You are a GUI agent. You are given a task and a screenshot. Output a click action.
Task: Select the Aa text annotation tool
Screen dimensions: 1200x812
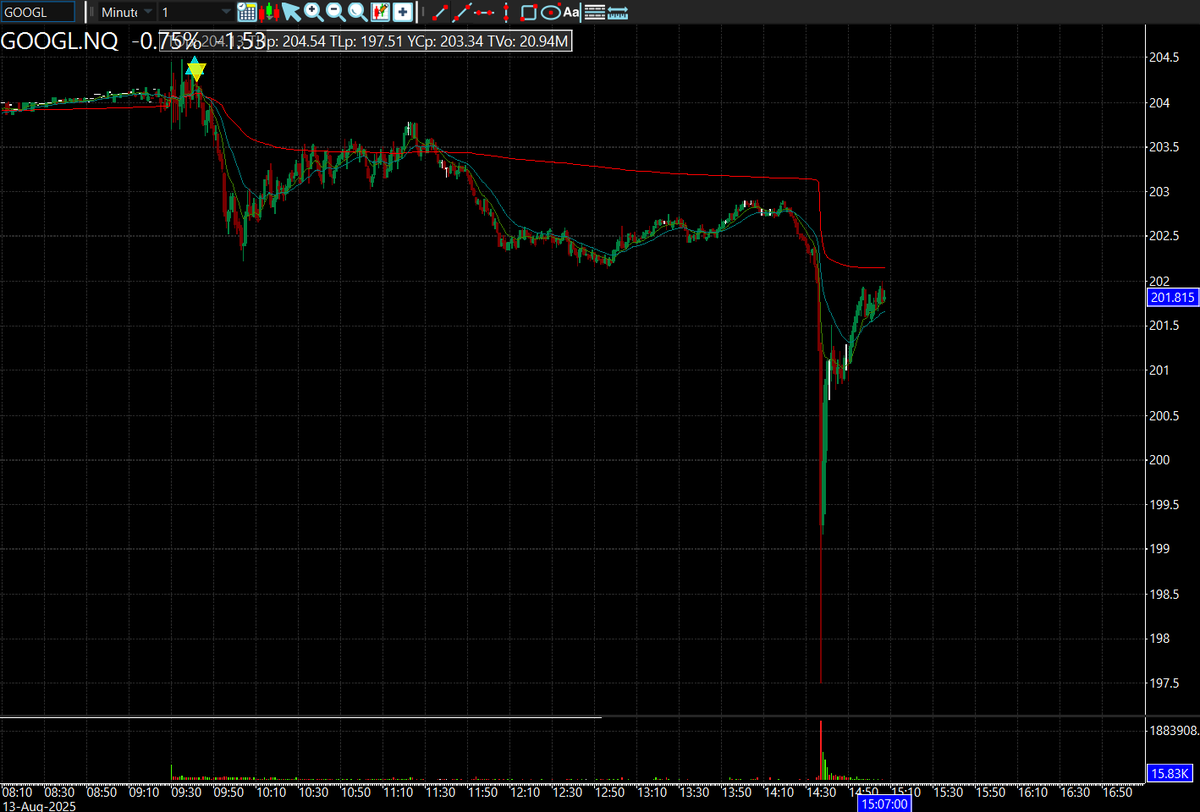(x=571, y=12)
